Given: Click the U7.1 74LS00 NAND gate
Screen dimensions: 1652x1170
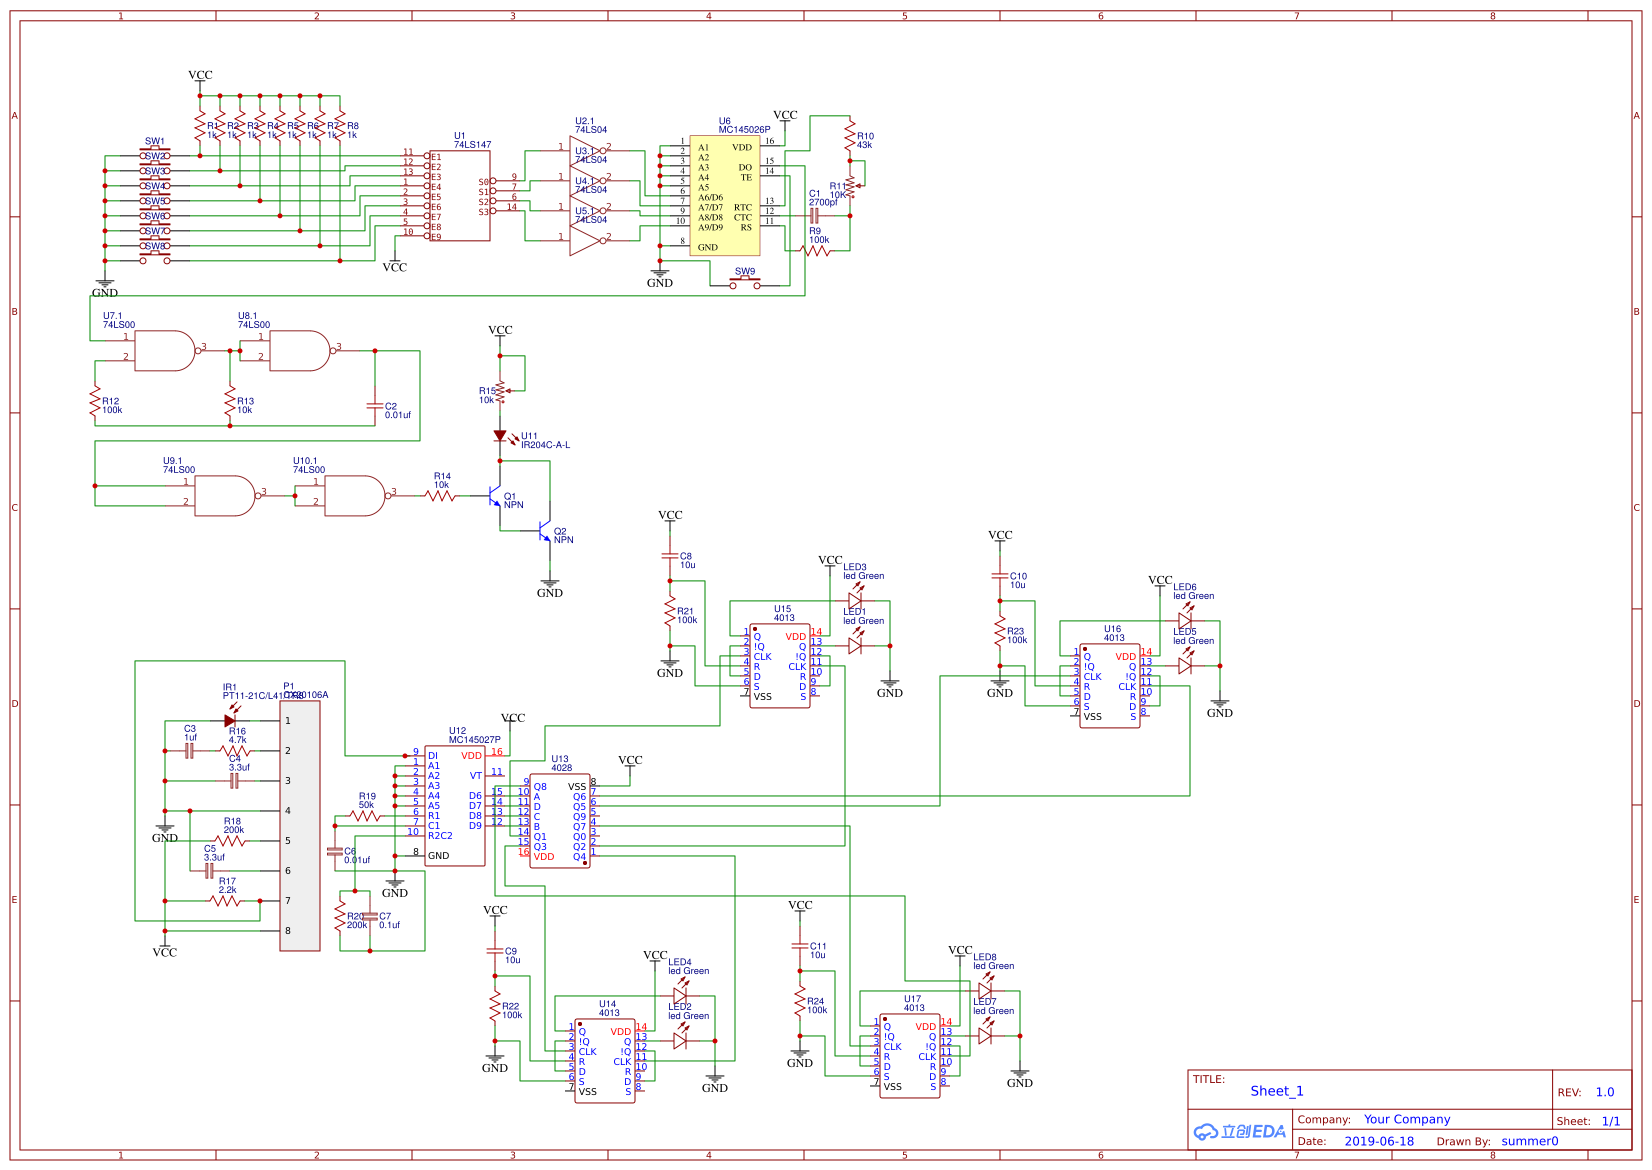Looking at the screenshot, I should (x=165, y=351).
